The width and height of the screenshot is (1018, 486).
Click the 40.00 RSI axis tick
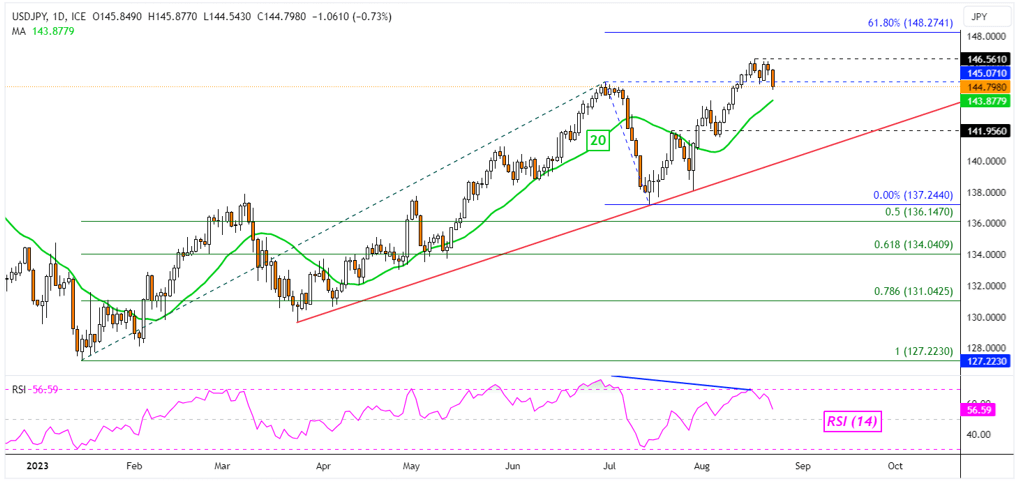(977, 435)
